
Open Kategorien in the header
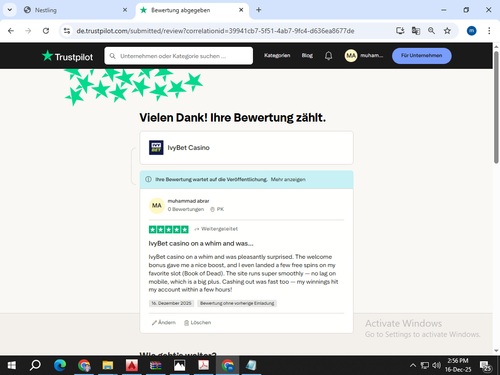click(277, 55)
